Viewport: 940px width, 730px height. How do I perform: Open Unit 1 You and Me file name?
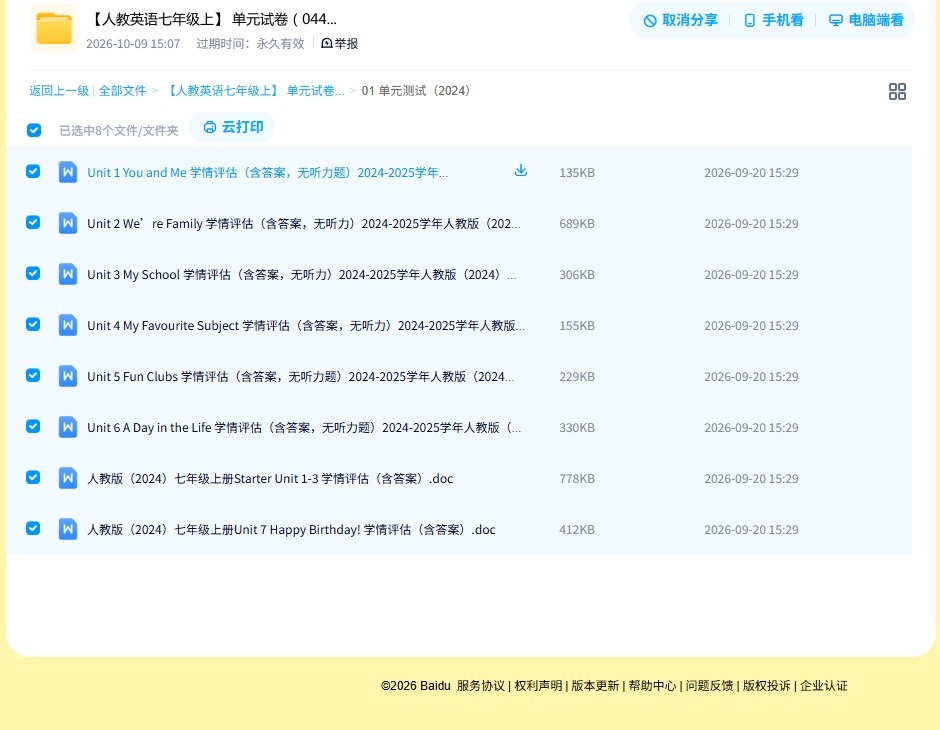[x=267, y=173]
